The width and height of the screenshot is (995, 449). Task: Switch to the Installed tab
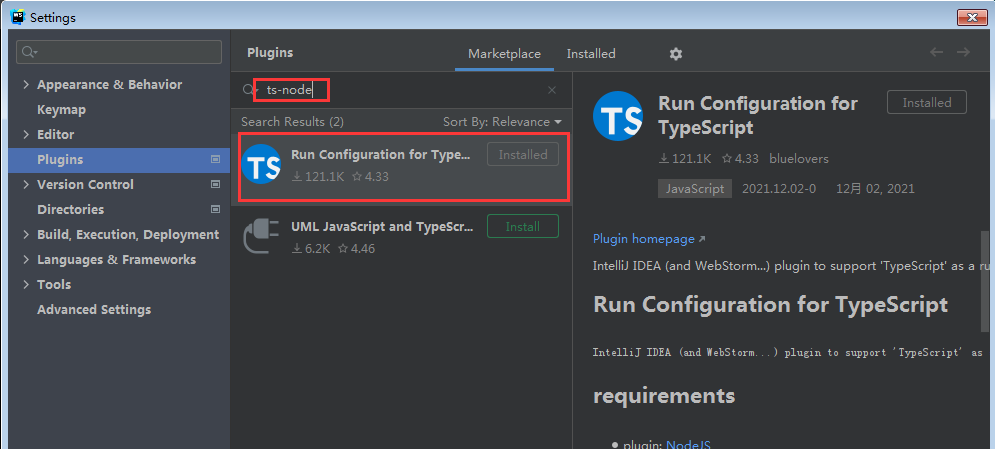[591, 54]
